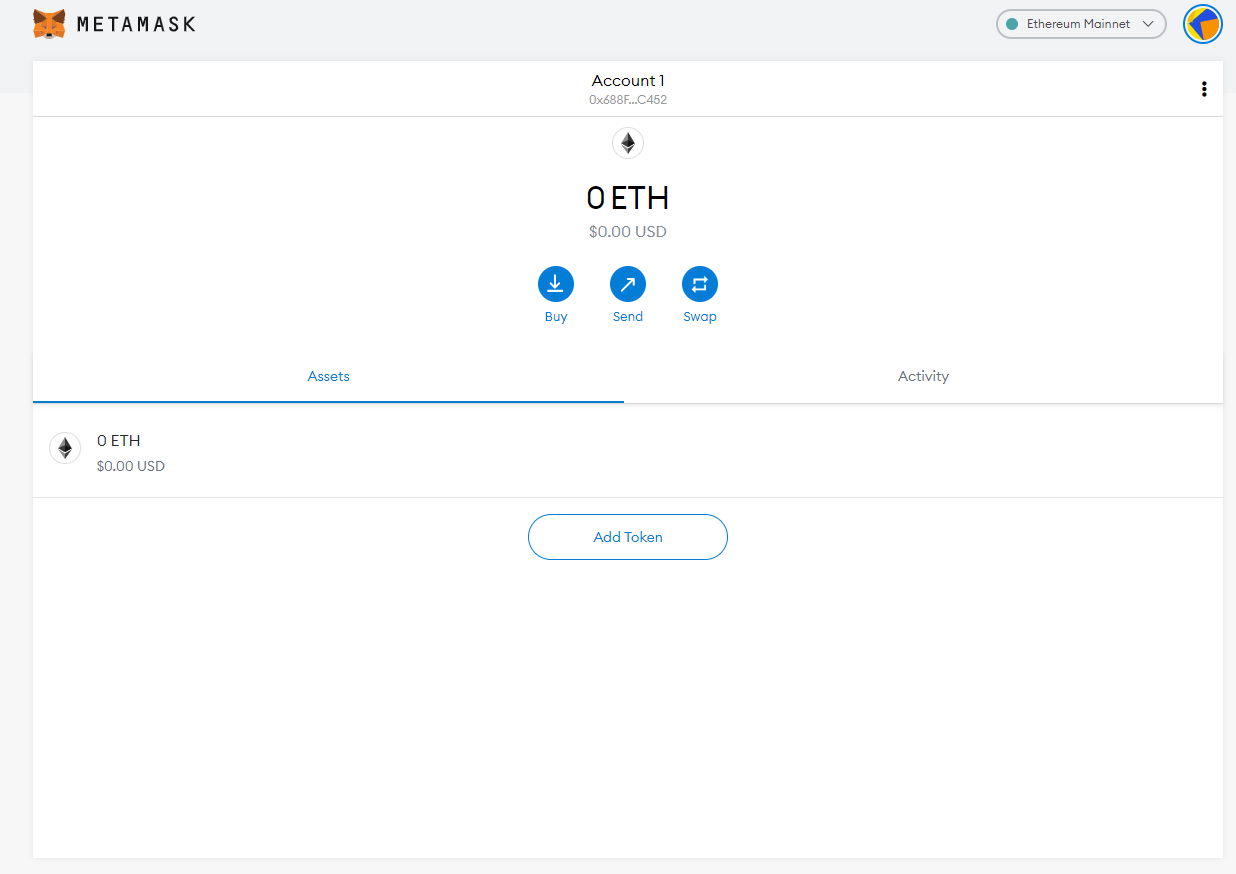Click the Add Token button
The width and height of the screenshot is (1236, 874).
click(628, 537)
